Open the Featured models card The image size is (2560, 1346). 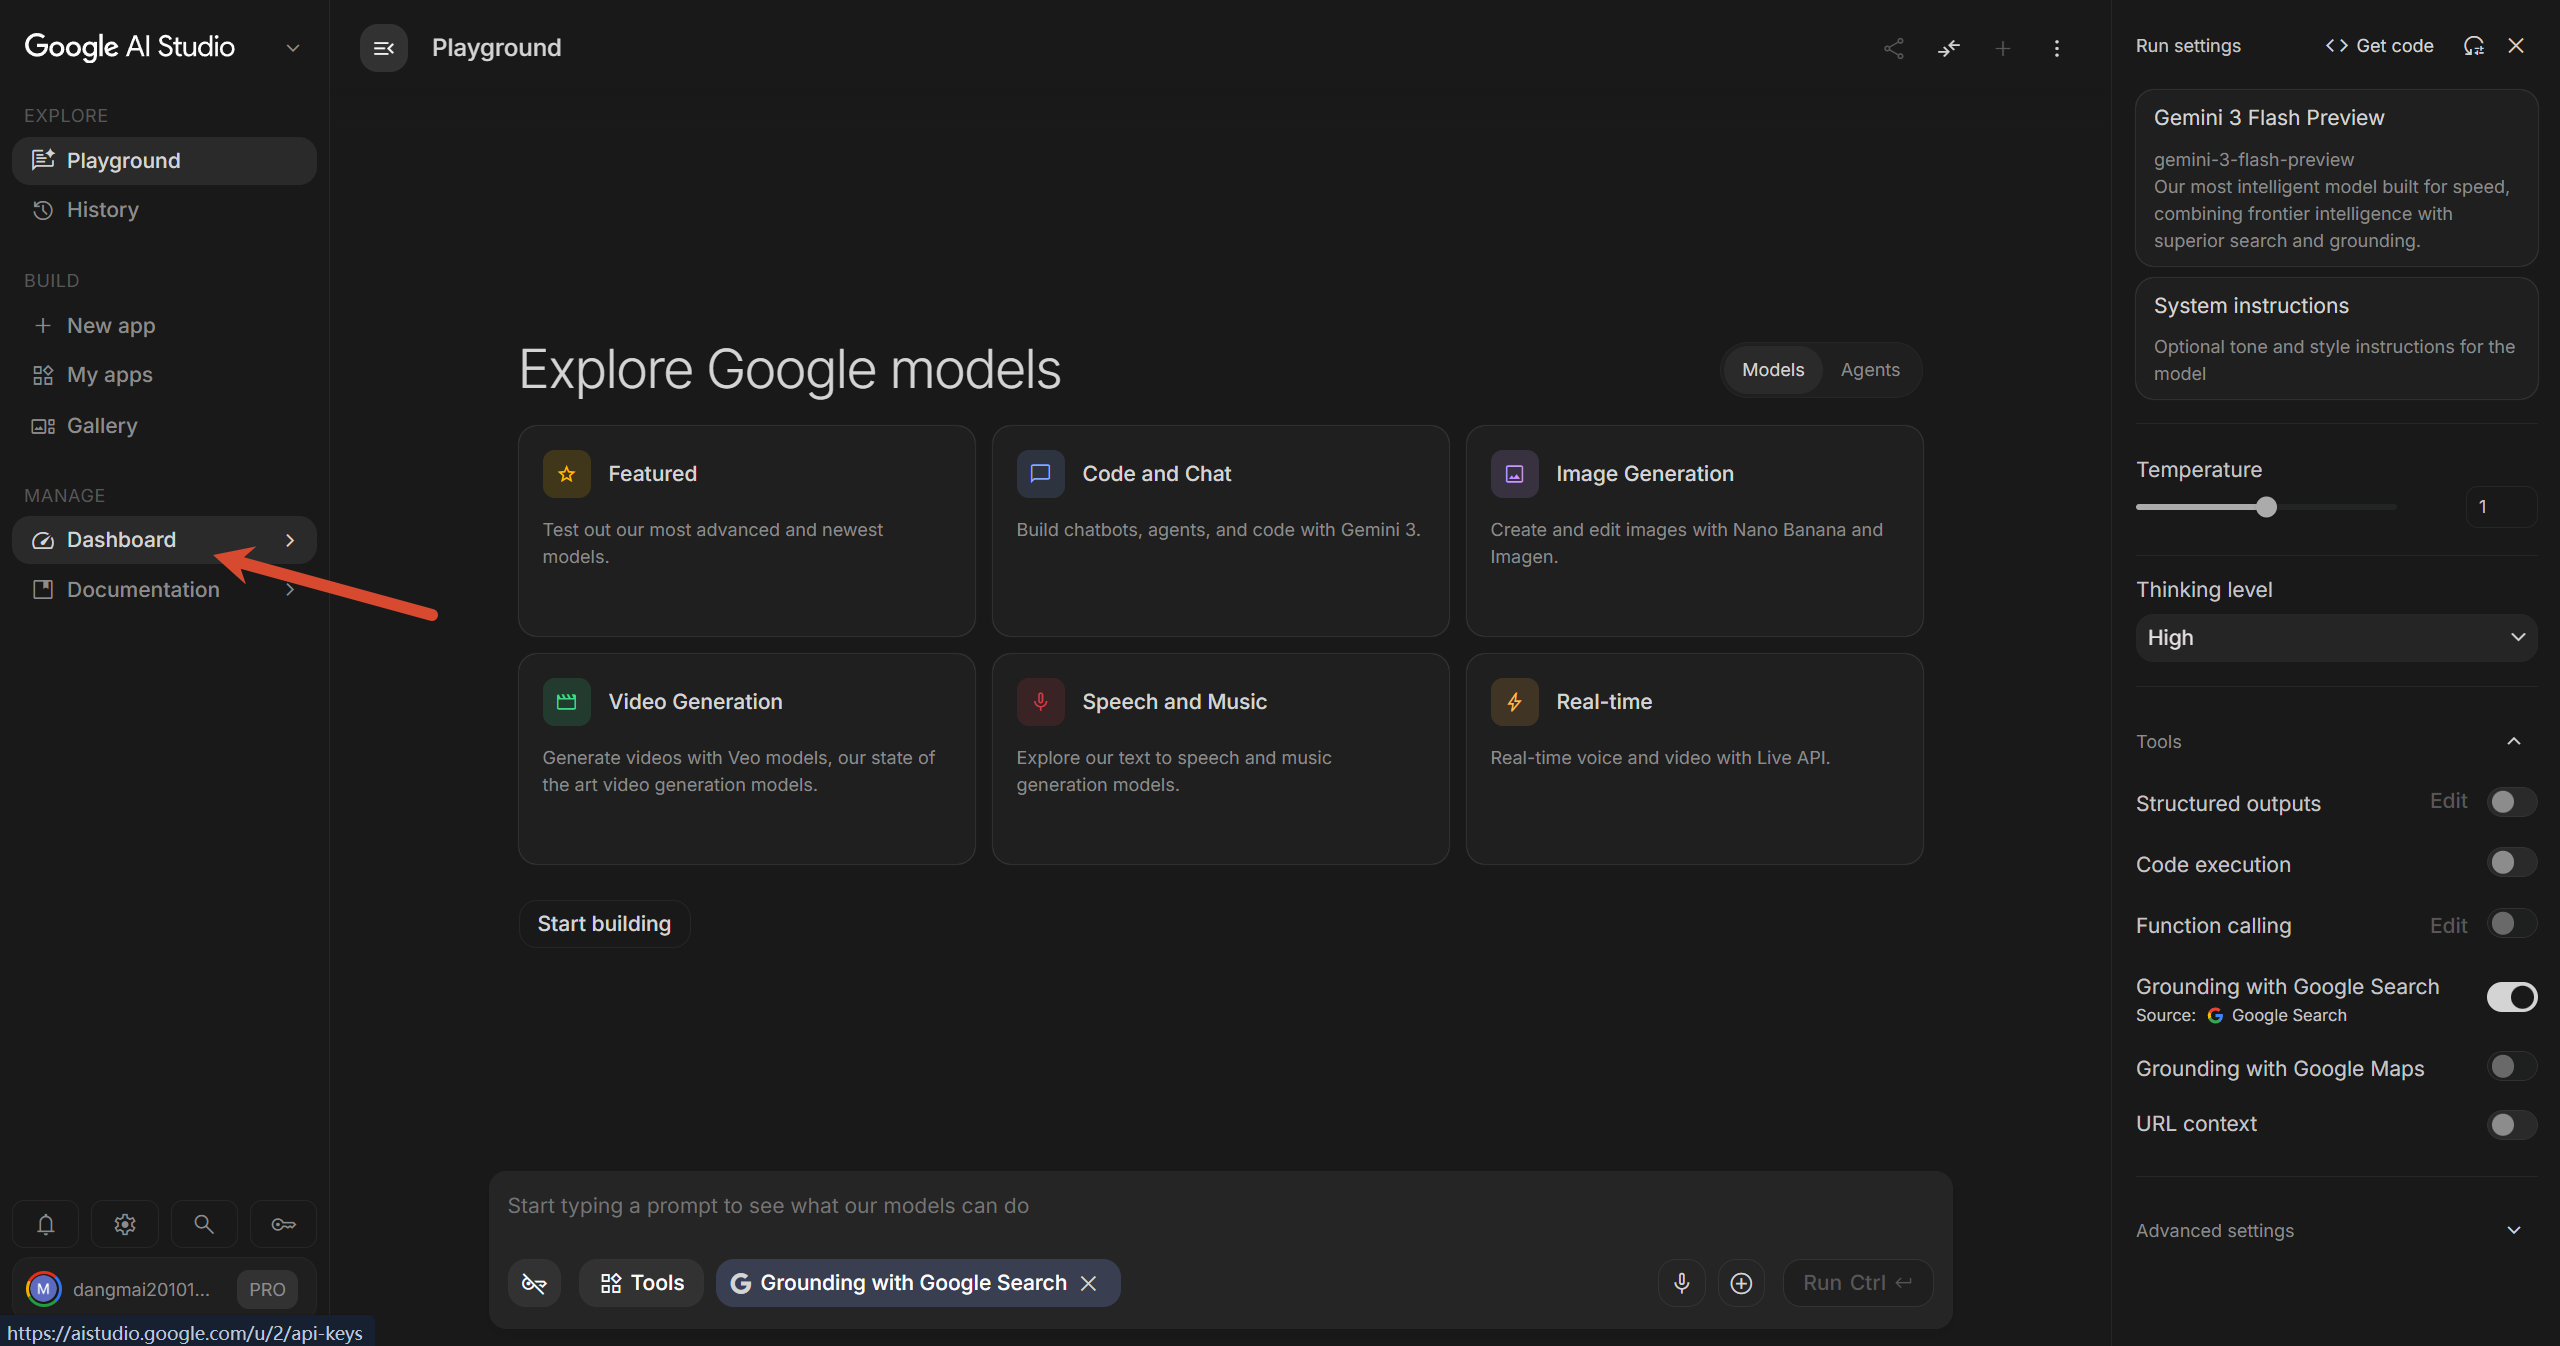click(747, 531)
